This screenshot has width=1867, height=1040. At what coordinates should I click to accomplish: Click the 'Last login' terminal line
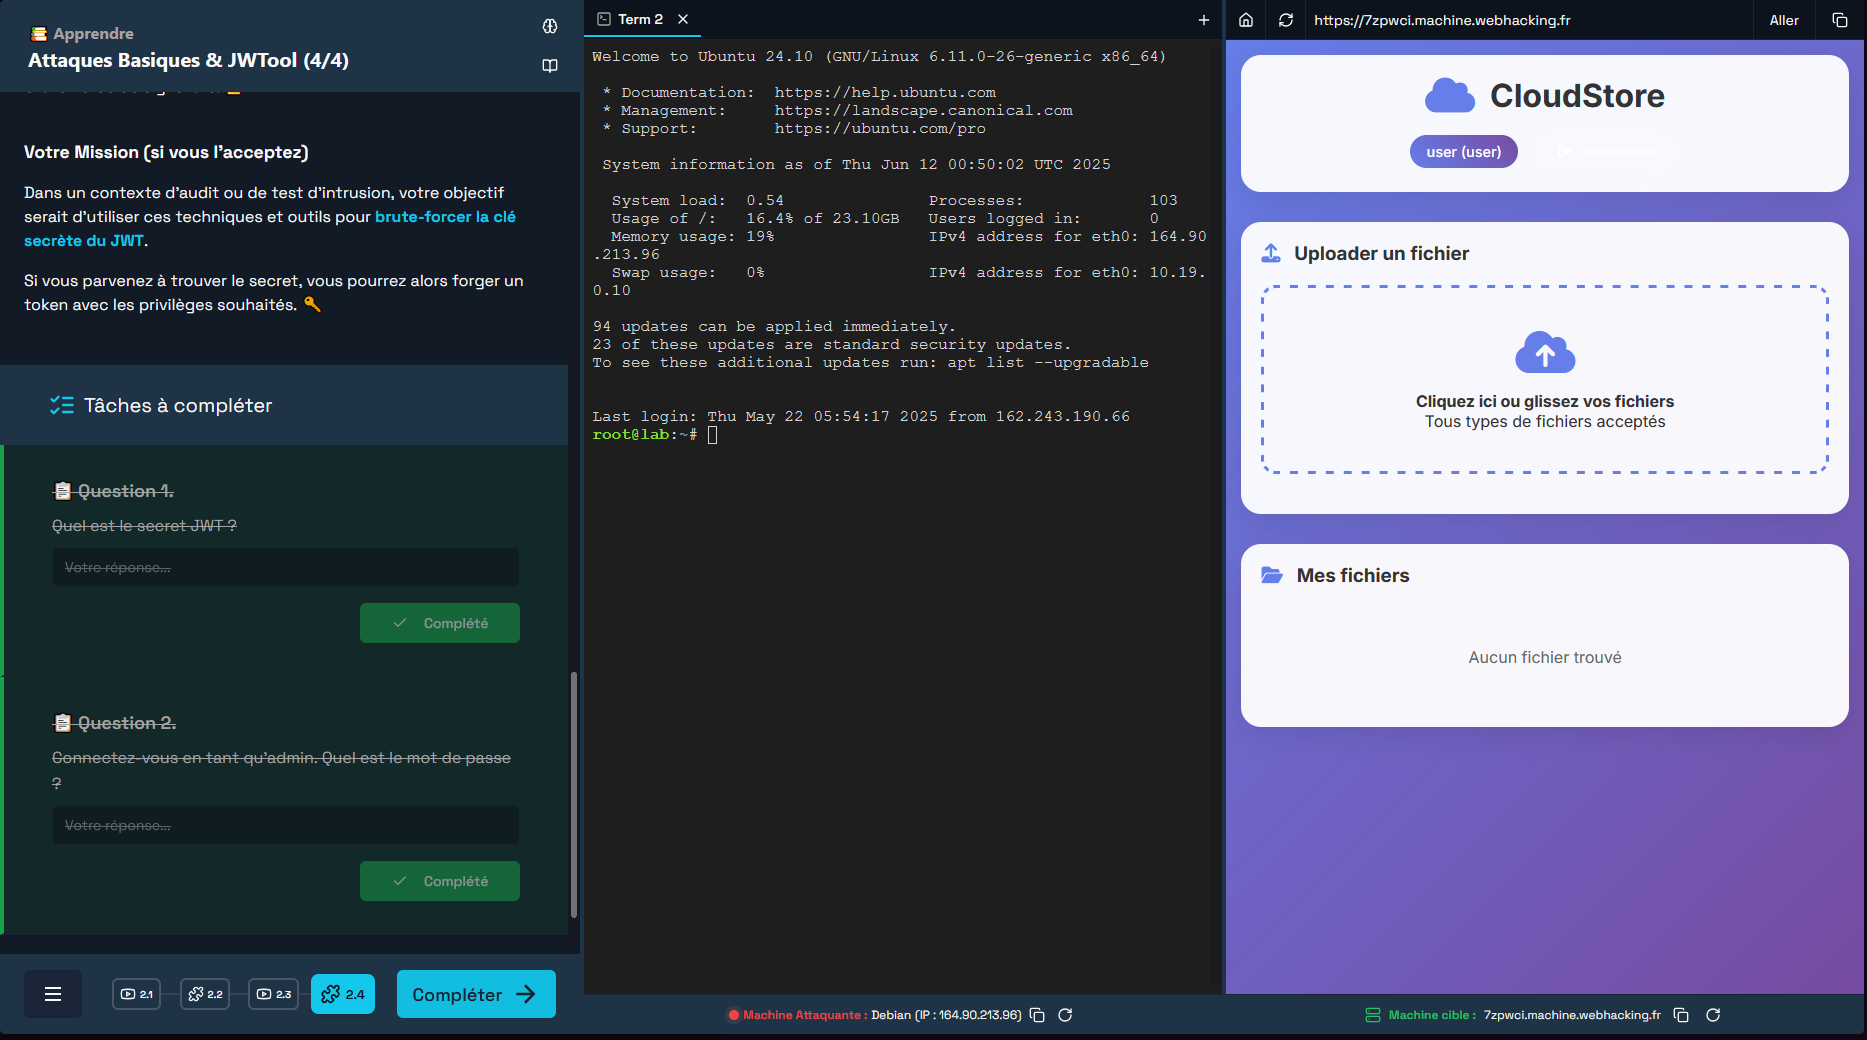pos(861,417)
